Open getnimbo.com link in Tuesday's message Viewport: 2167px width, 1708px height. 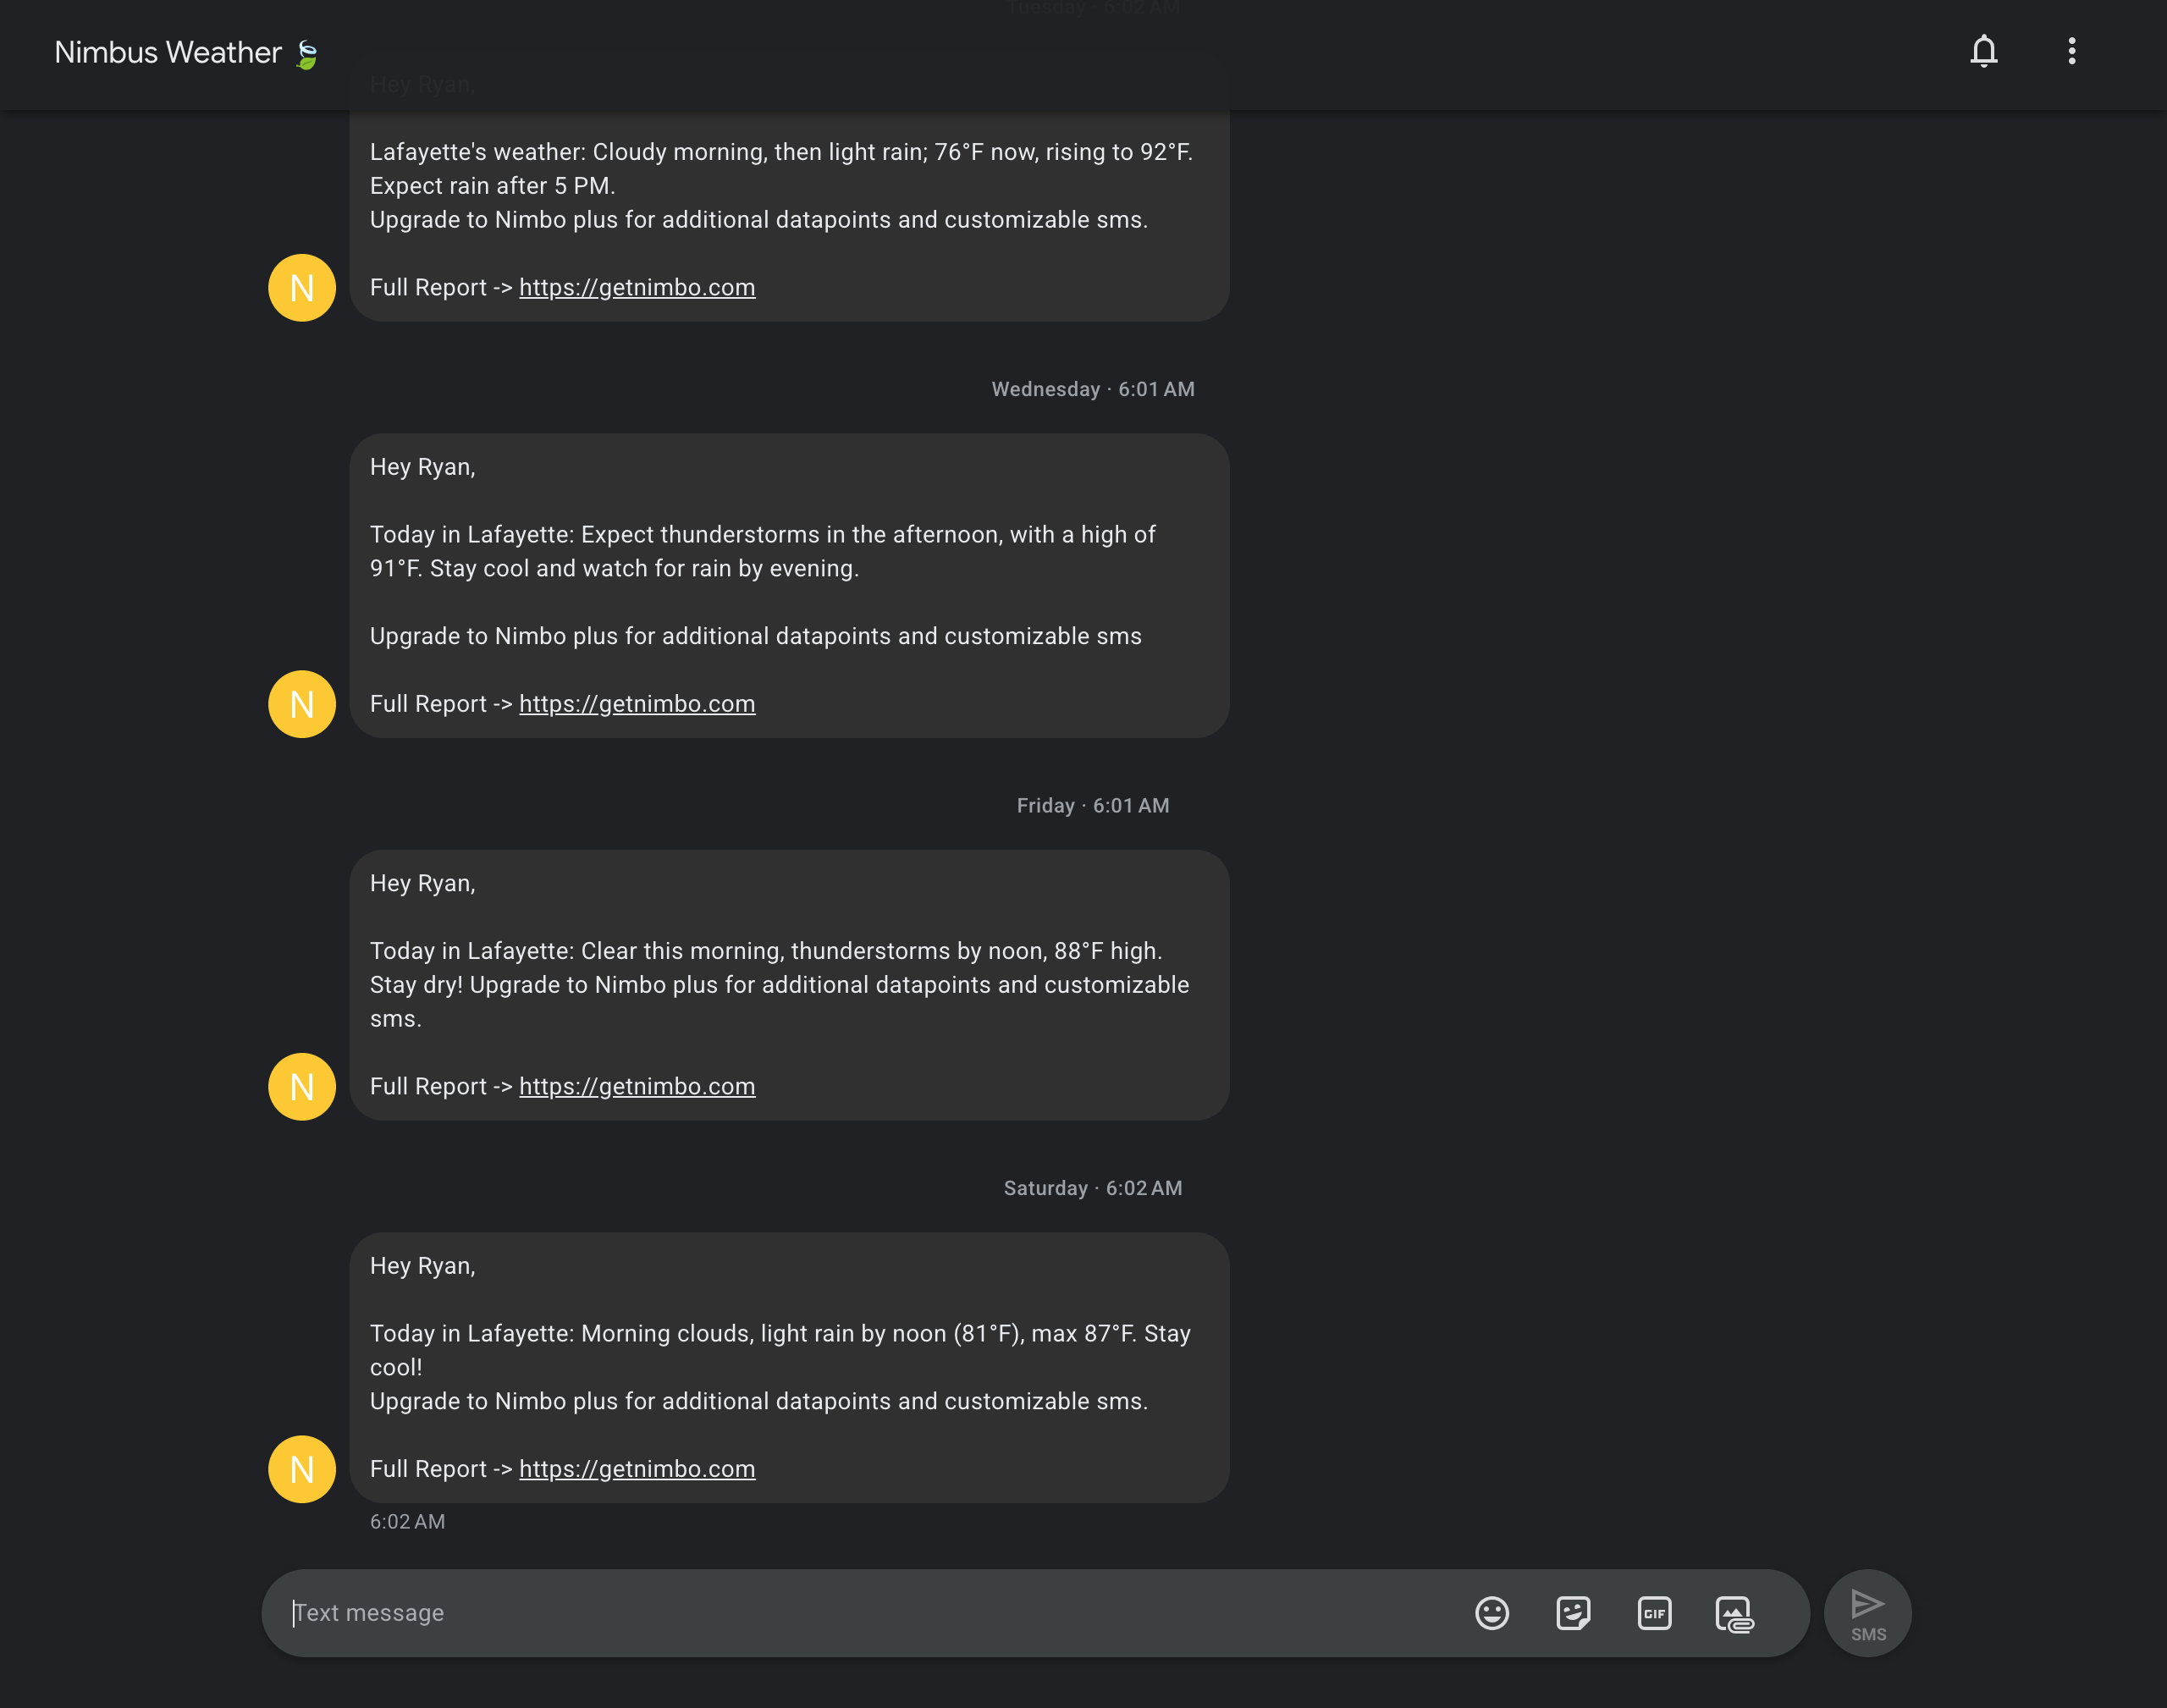pos(637,287)
